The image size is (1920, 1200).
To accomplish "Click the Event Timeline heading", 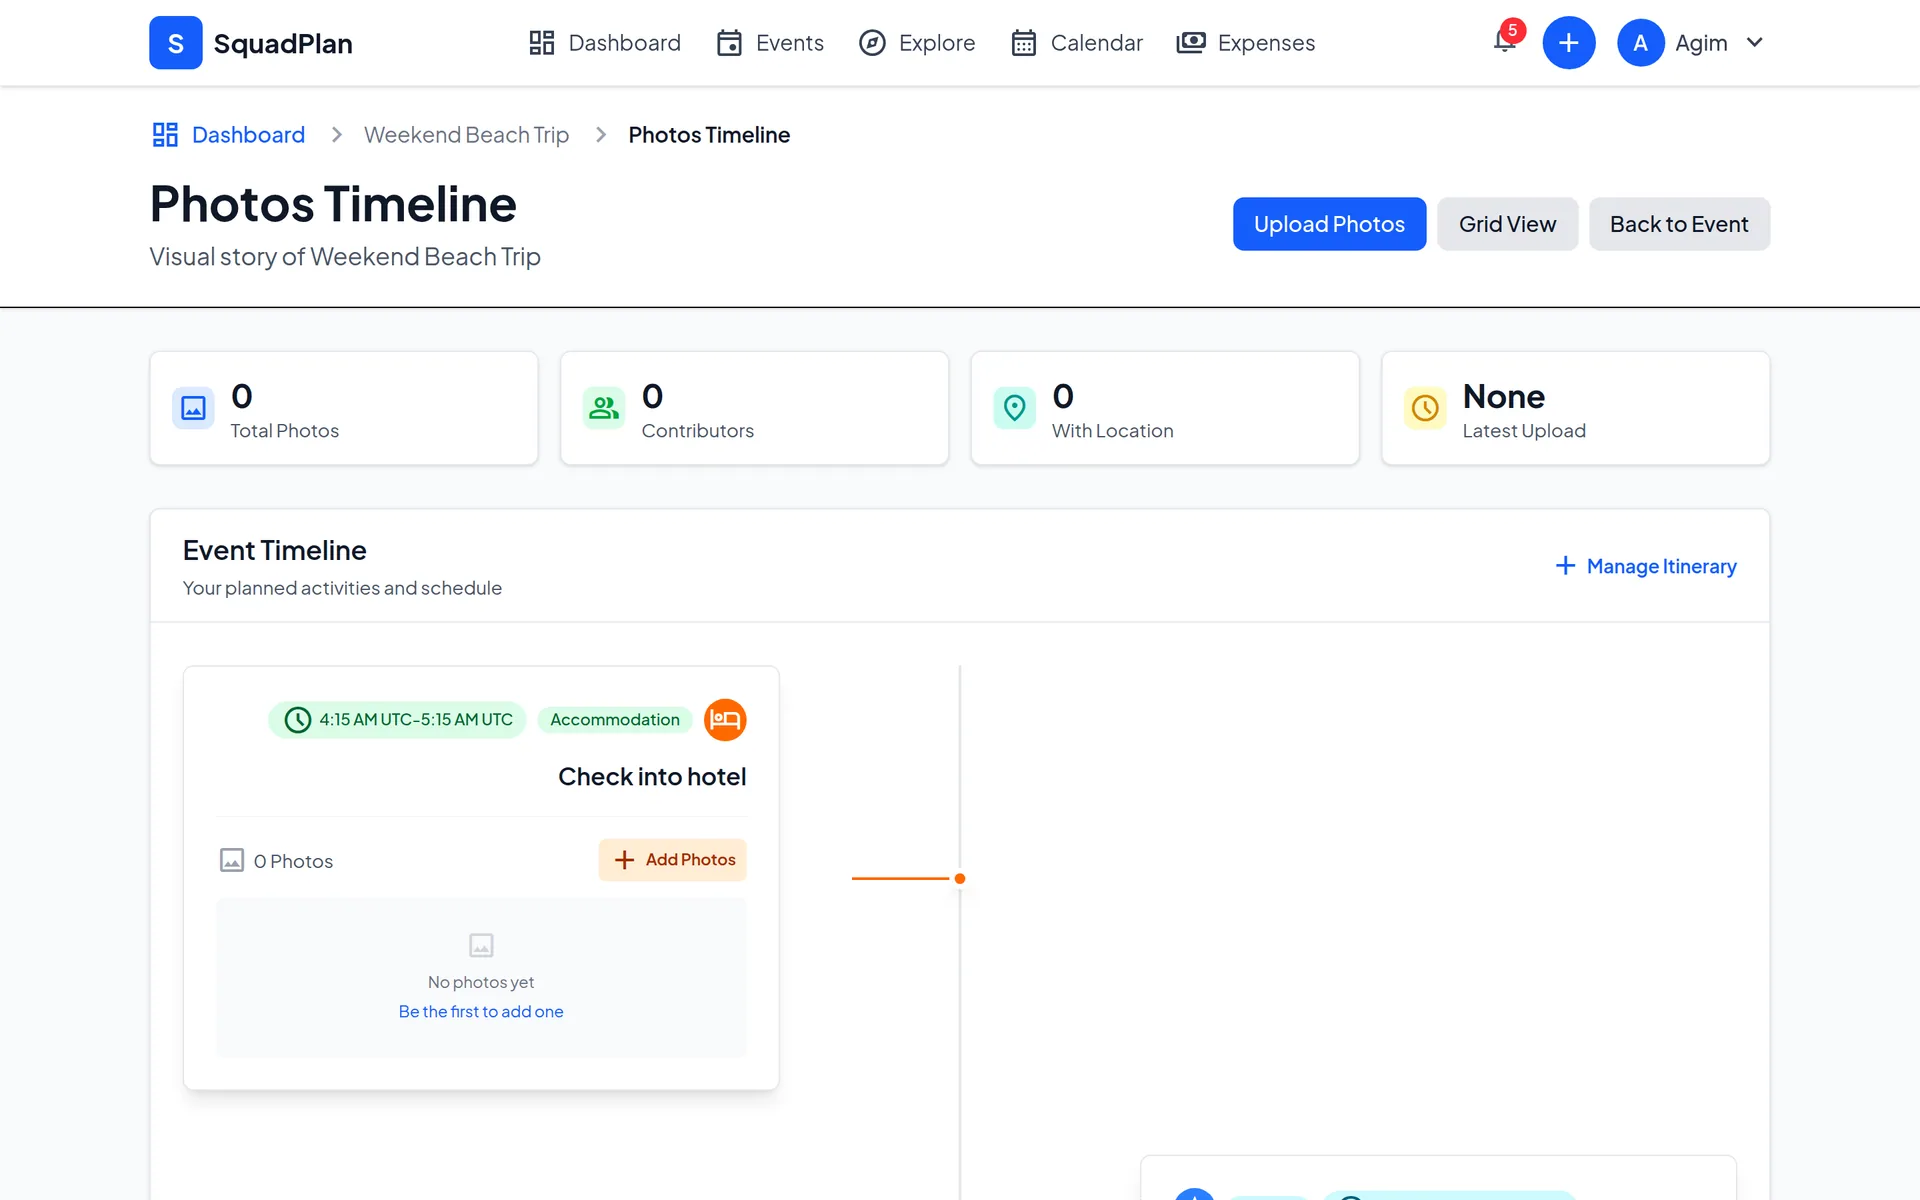I will (275, 551).
